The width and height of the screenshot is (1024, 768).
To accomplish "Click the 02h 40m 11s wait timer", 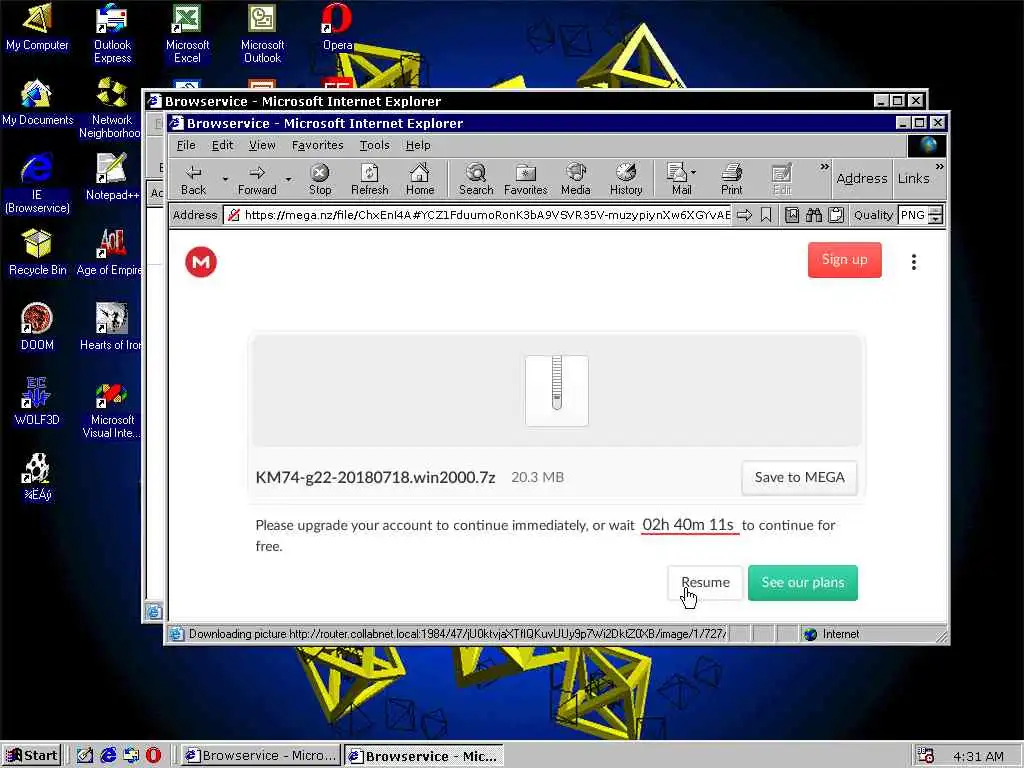I will 688,525.
